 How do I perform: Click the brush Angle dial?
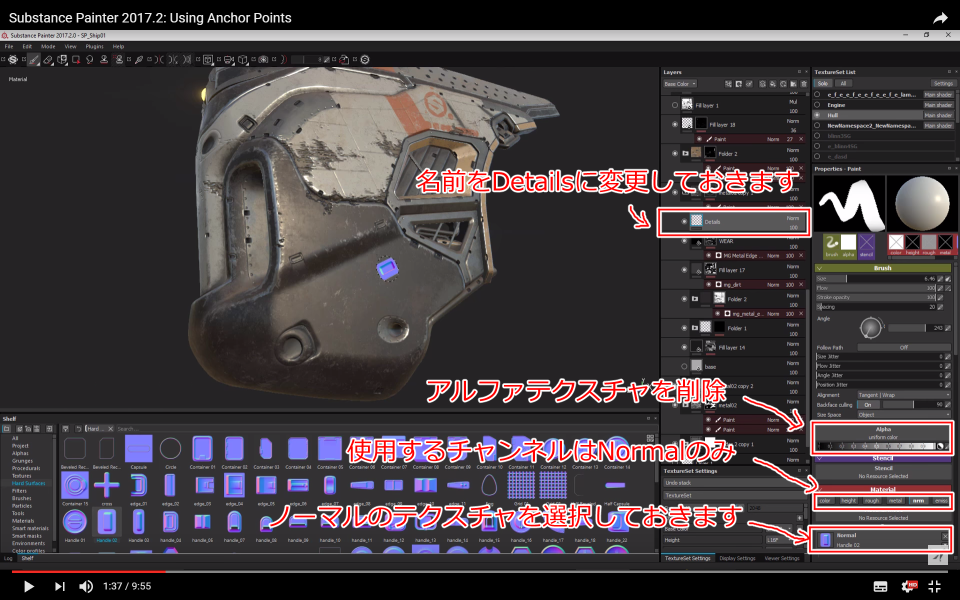click(x=869, y=328)
